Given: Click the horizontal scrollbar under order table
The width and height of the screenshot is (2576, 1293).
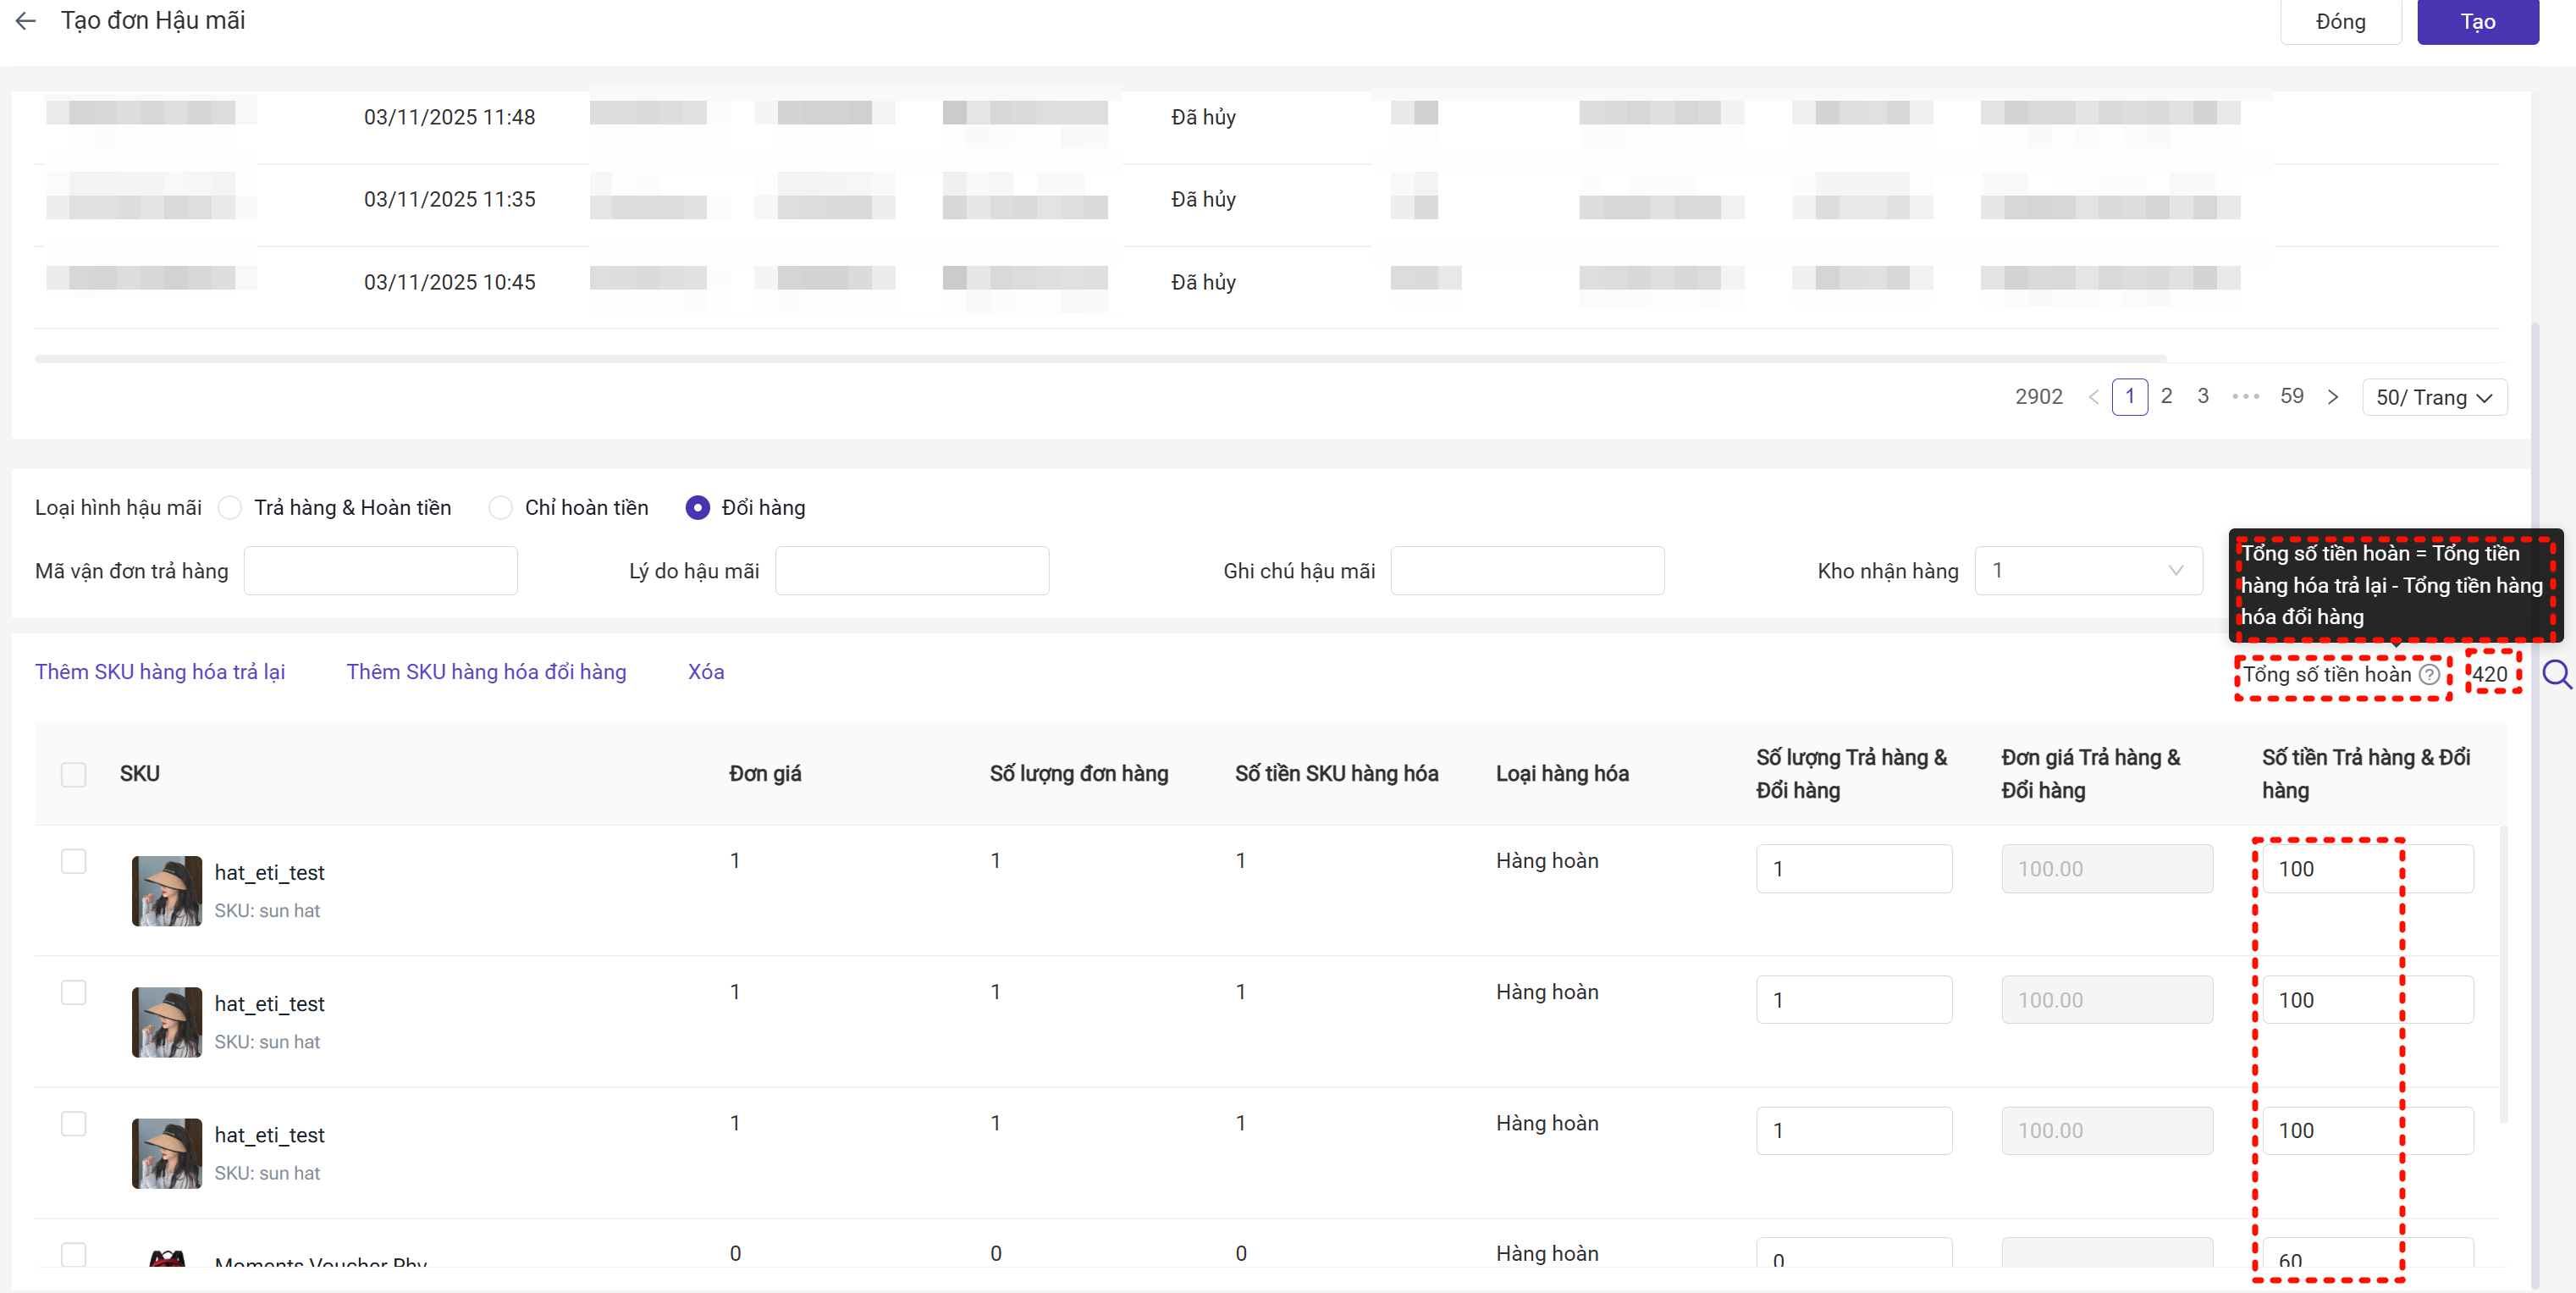Looking at the screenshot, I should tap(1100, 358).
